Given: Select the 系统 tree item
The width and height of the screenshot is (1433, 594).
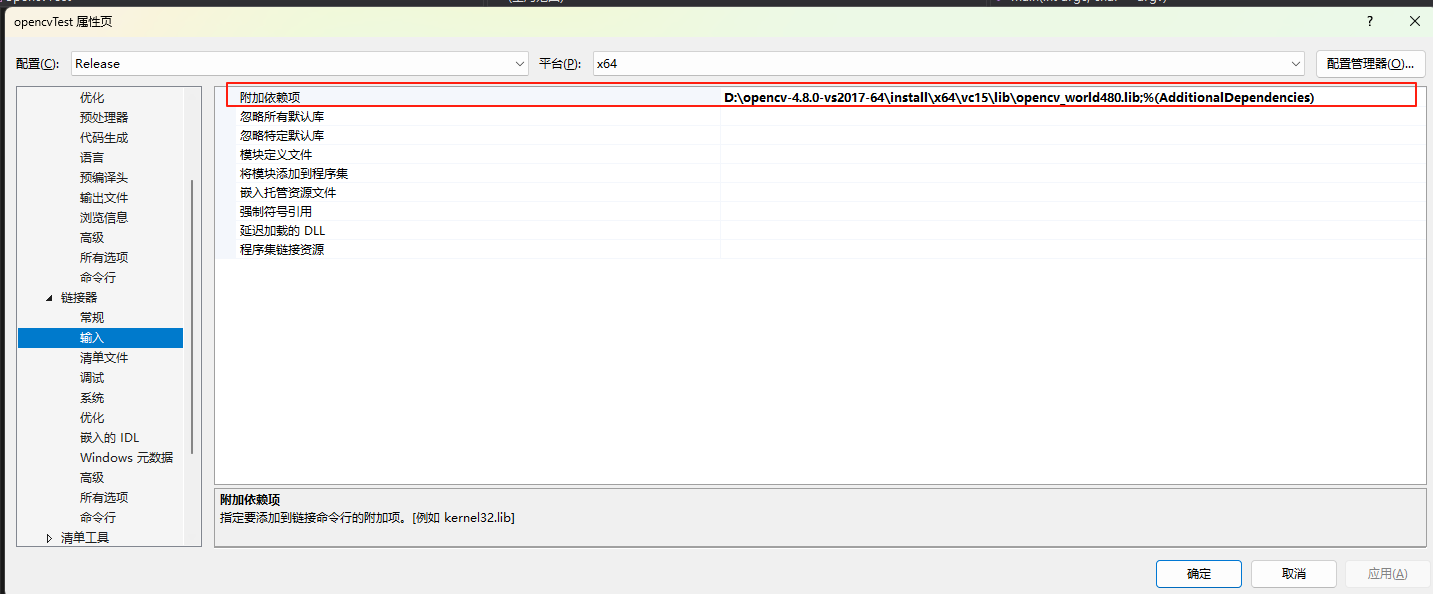Looking at the screenshot, I should point(91,397).
